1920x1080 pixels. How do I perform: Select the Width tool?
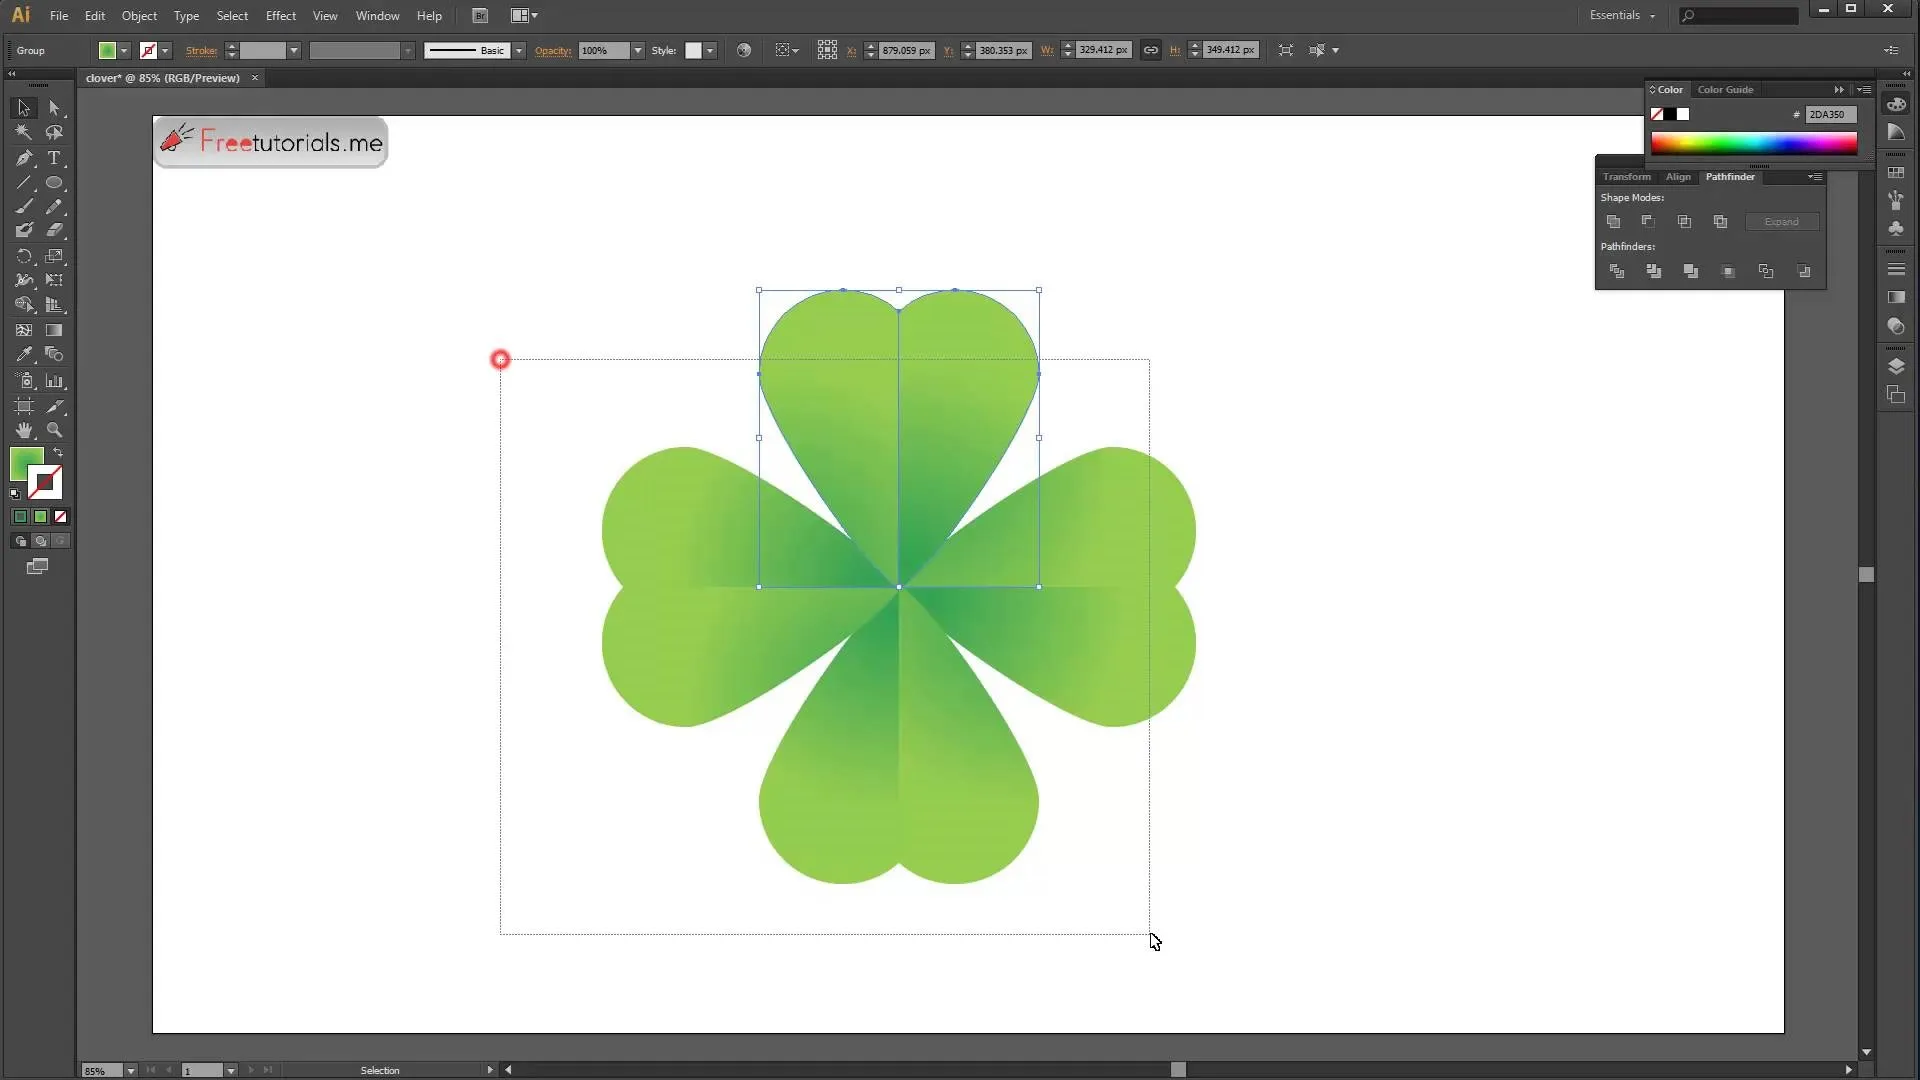coord(24,280)
